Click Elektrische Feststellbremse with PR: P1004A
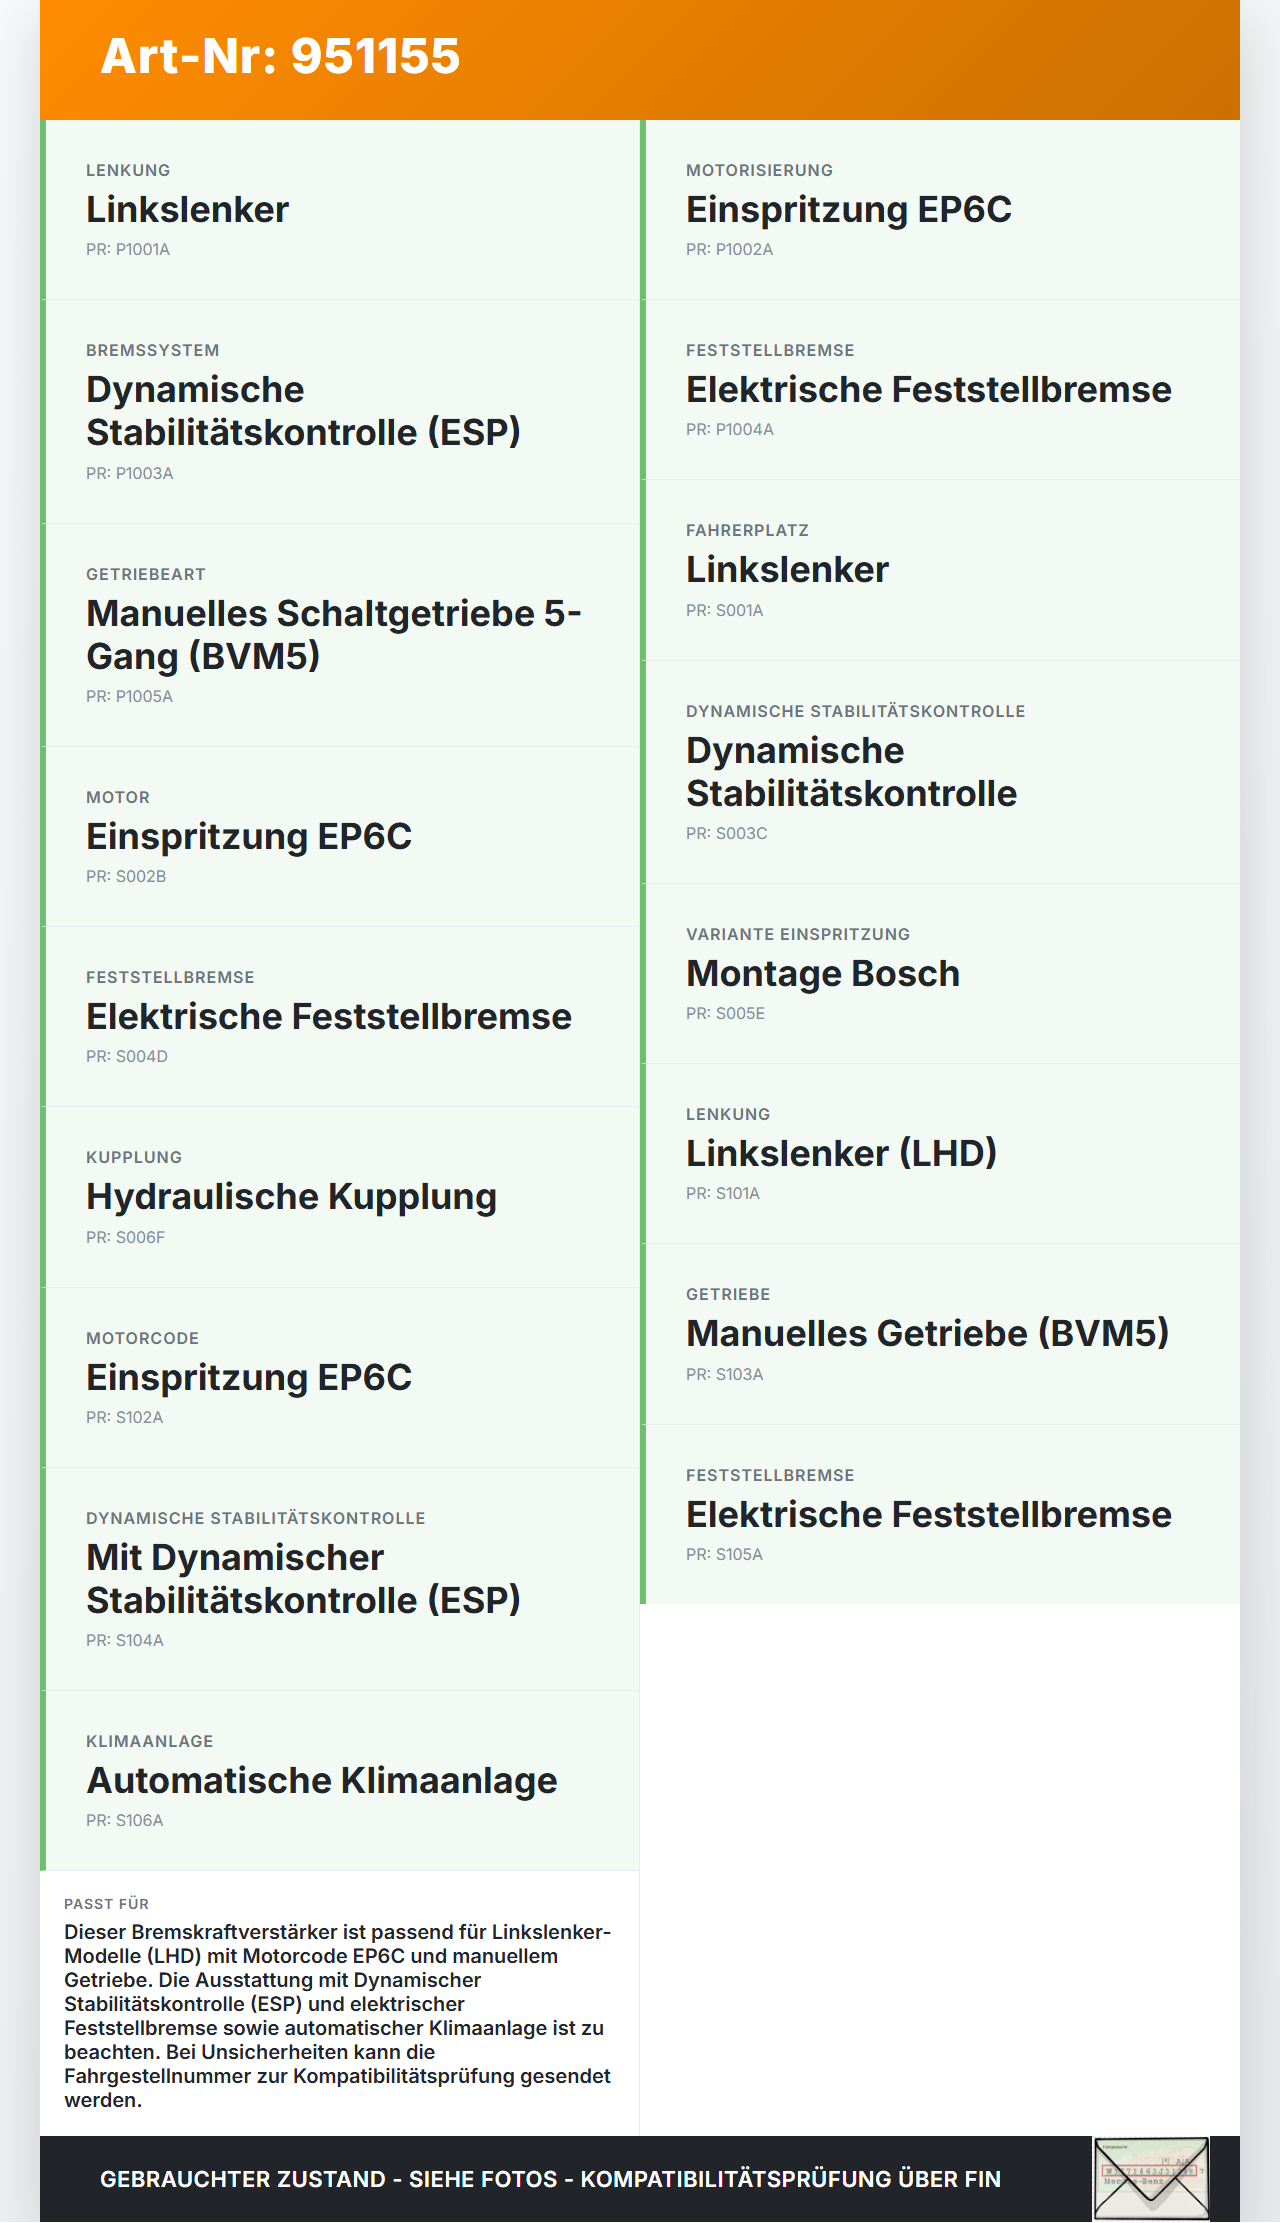Image resolution: width=1280 pixels, height=2223 pixels. (x=940, y=390)
